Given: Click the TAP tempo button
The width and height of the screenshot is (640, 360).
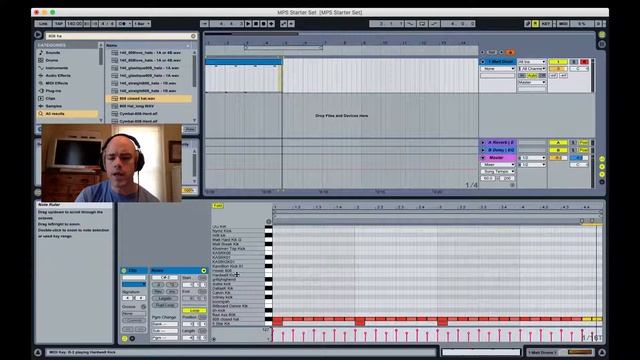Looking at the screenshot, I should coord(59,24).
